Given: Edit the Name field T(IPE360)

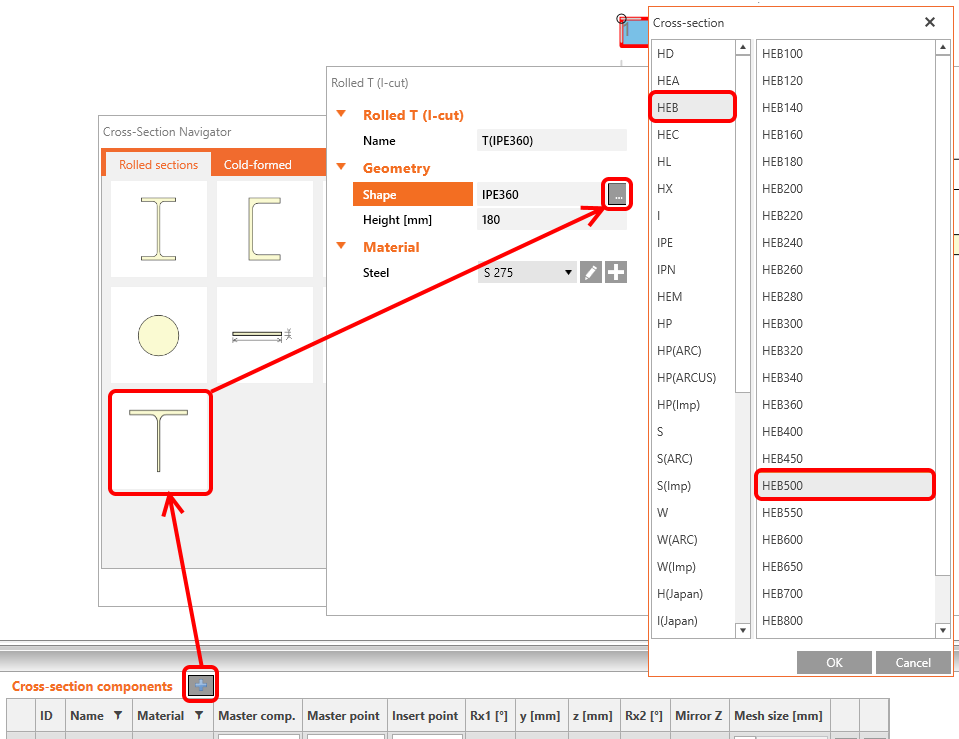Looking at the screenshot, I should click(x=552, y=141).
